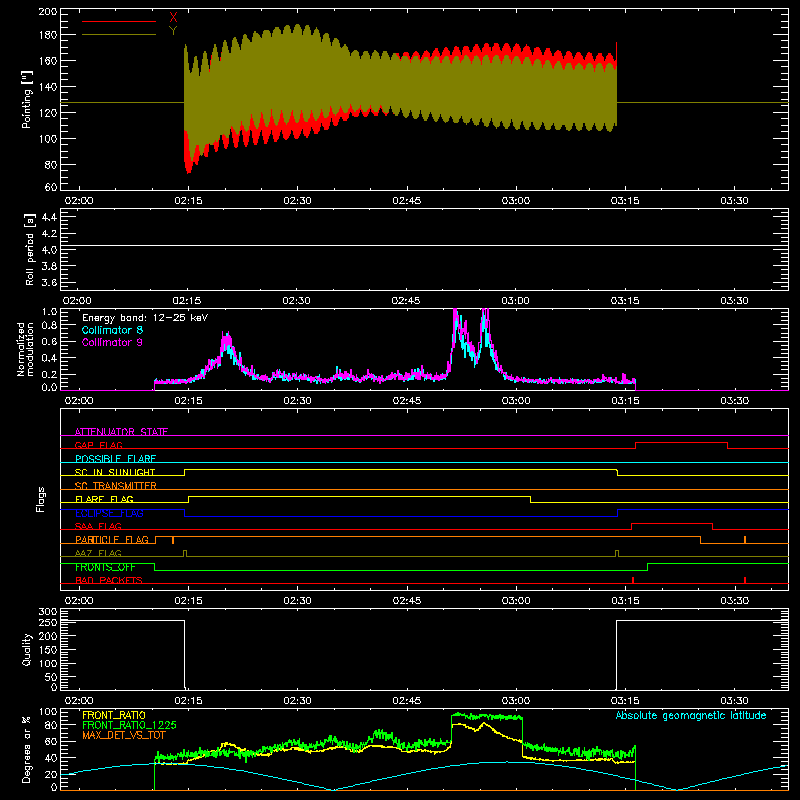Click the '20' tick on Degrees axis
The image size is (800, 800).
(51, 774)
